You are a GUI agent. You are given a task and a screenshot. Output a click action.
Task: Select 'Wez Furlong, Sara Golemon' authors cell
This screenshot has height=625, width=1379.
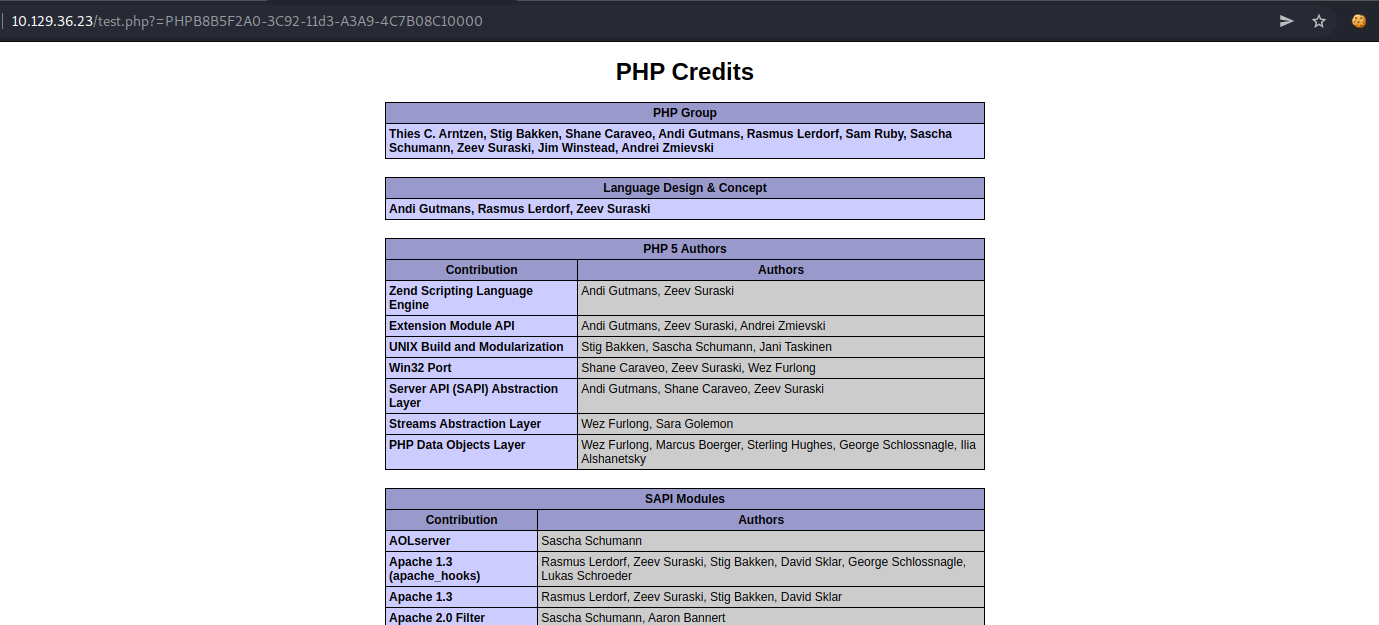pyautogui.click(x=781, y=424)
